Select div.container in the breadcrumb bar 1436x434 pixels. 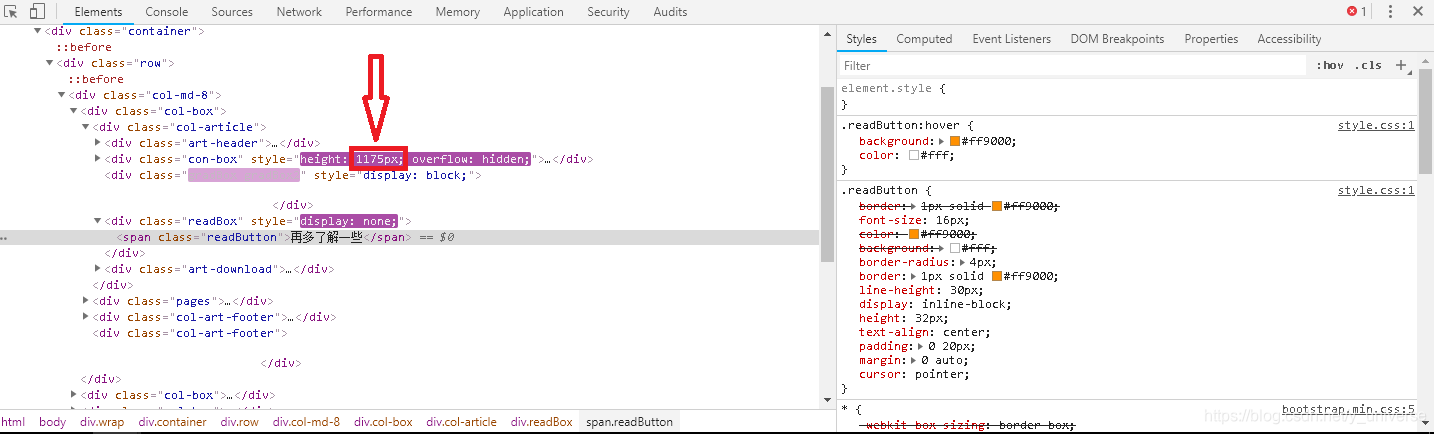(x=173, y=422)
